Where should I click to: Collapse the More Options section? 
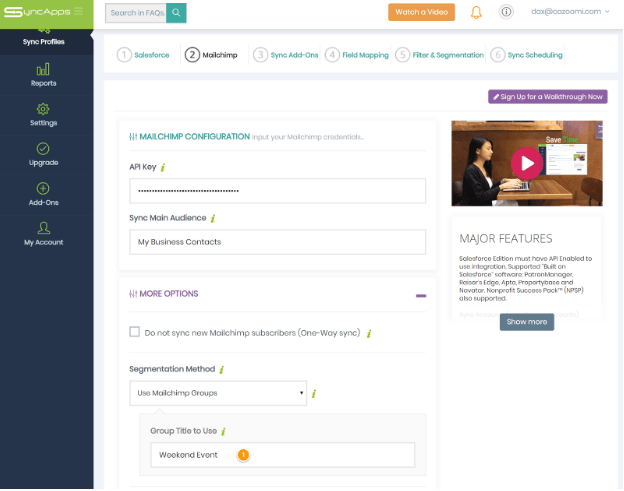point(421,296)
